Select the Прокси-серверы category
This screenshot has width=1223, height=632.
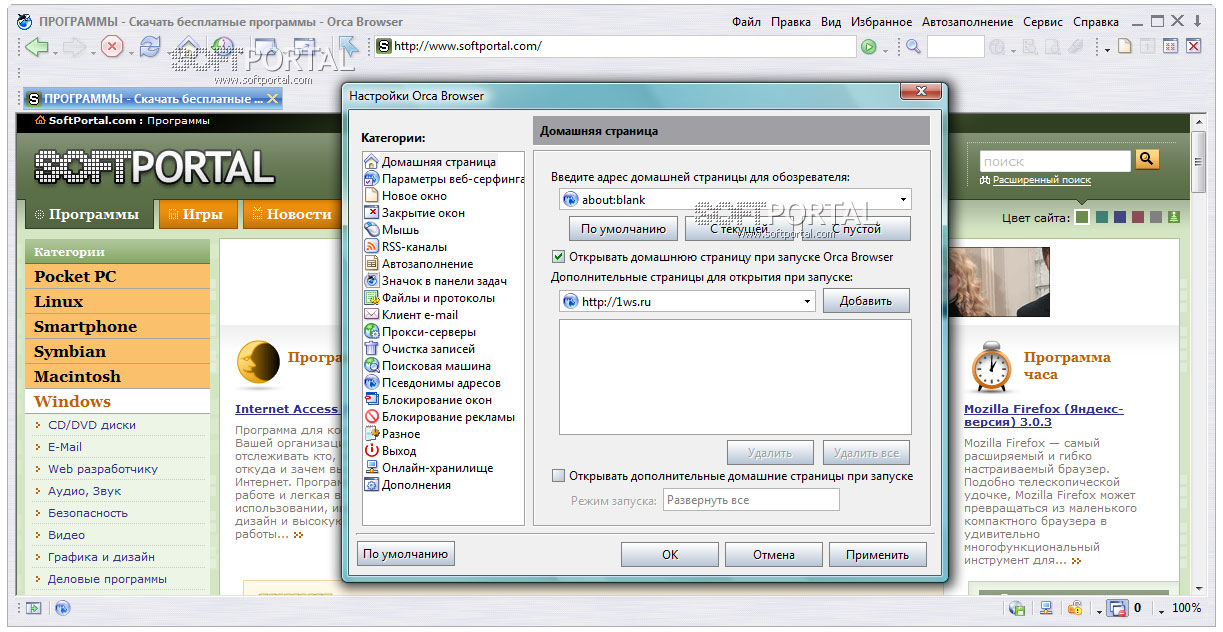[420, 332]
